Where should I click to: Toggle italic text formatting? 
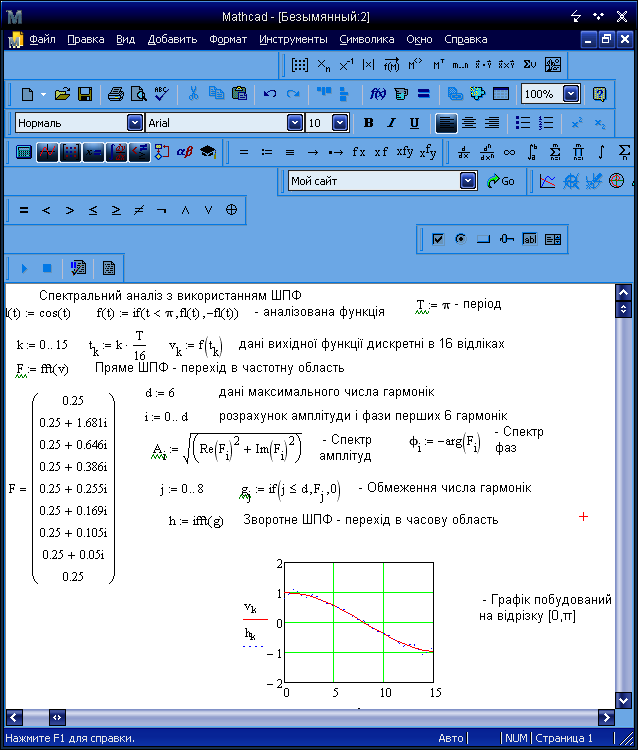tap(391, 123)
